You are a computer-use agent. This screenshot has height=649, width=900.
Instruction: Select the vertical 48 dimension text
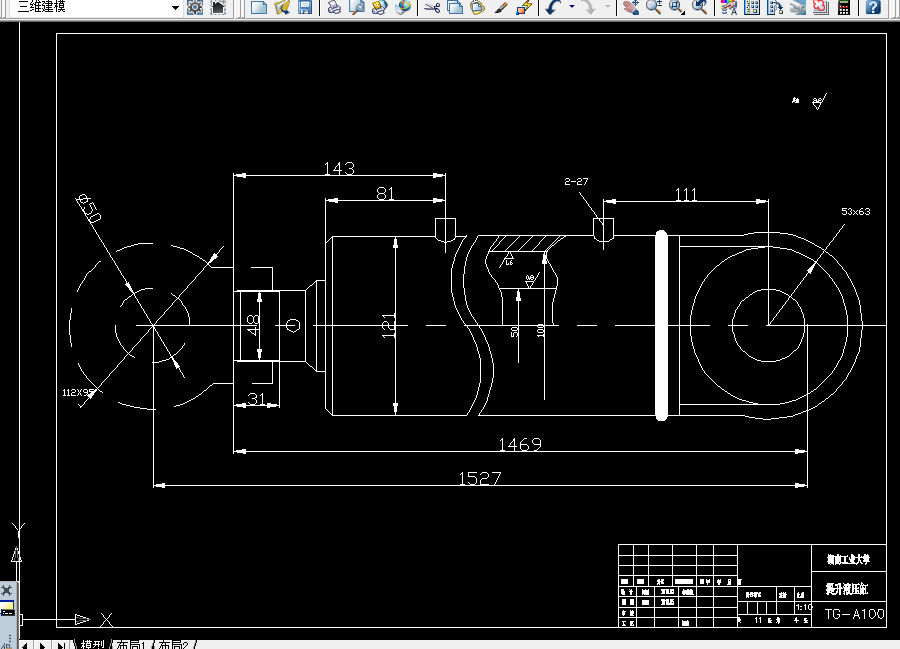253,325
